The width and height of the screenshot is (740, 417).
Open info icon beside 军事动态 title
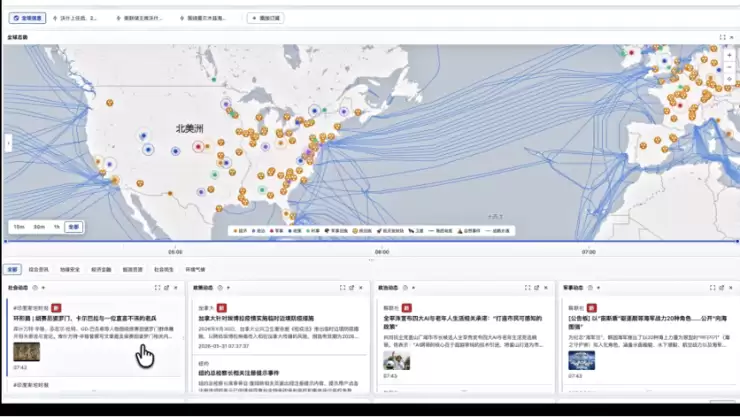coord(590,288)
